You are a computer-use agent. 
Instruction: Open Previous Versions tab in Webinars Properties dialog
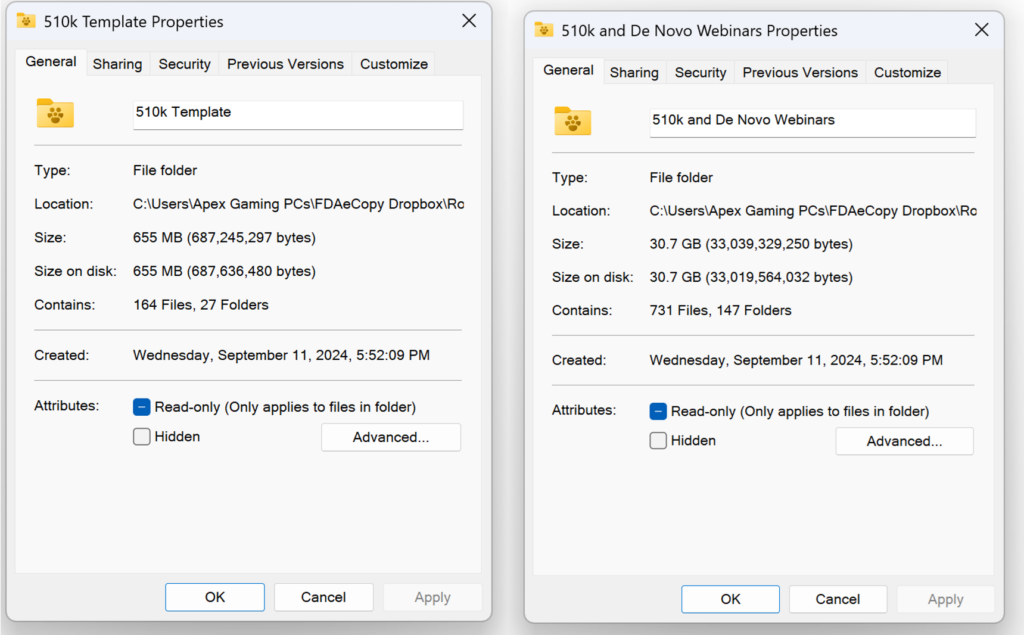tap(800, 73)
